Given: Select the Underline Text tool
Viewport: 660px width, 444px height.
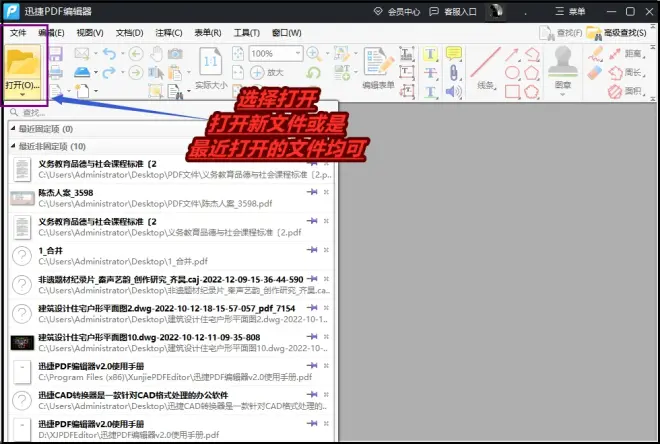Looking at the screenshot, I should pos(430,91).
